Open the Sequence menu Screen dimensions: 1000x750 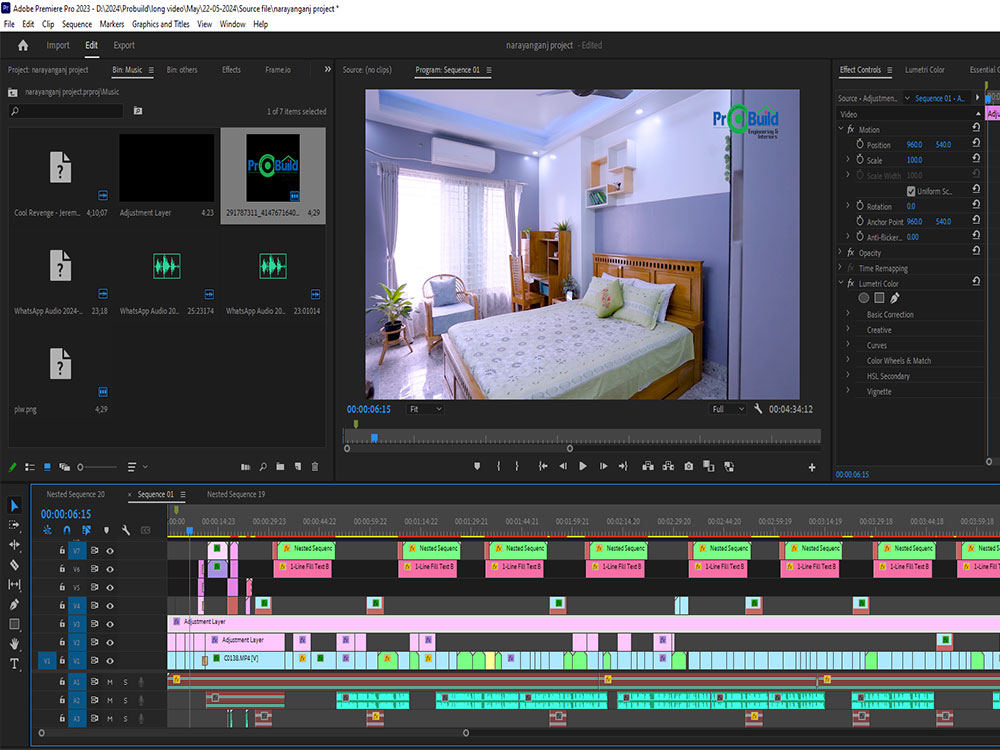tap(77, 24)
